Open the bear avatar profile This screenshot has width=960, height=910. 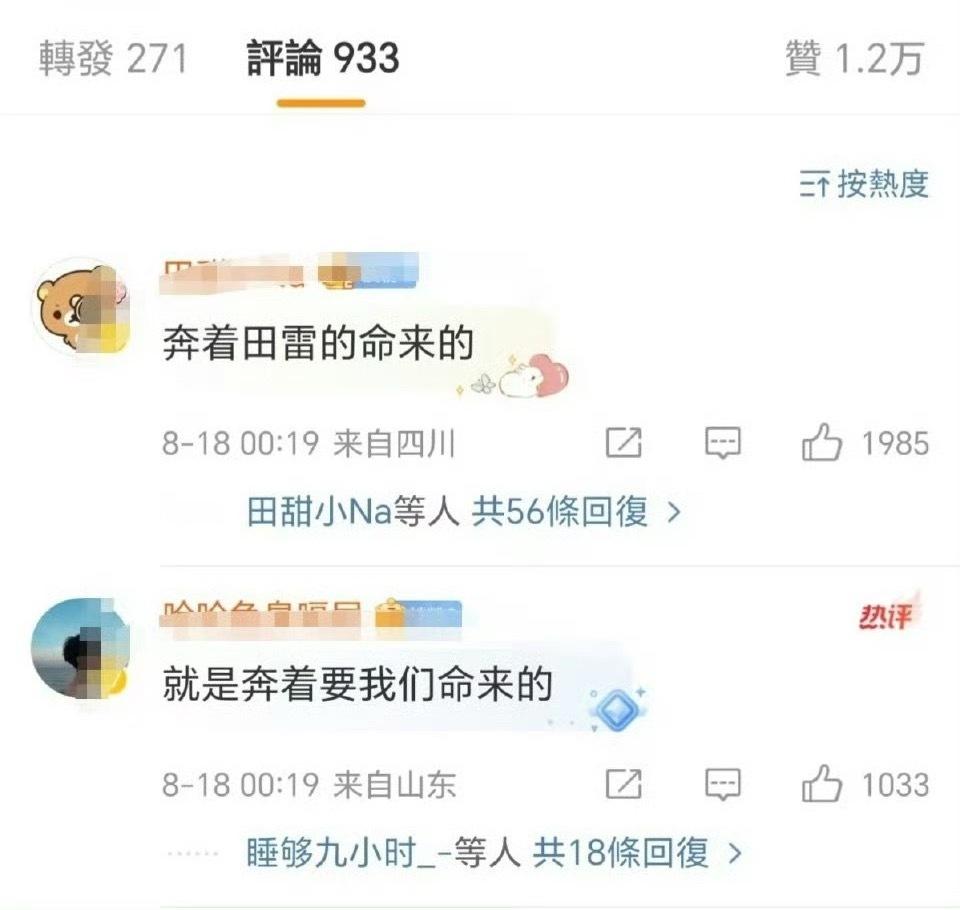(81, 307)
